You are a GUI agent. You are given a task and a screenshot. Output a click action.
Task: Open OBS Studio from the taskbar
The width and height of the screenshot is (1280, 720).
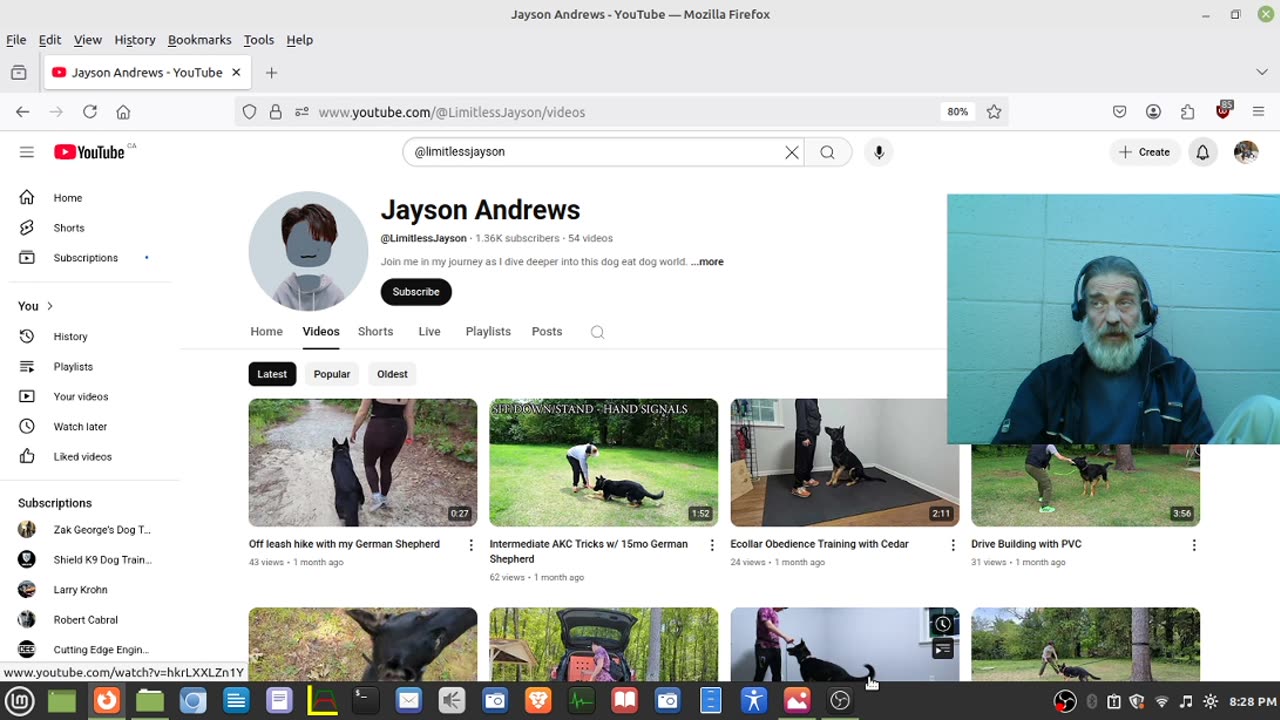(x=840, y=701)
